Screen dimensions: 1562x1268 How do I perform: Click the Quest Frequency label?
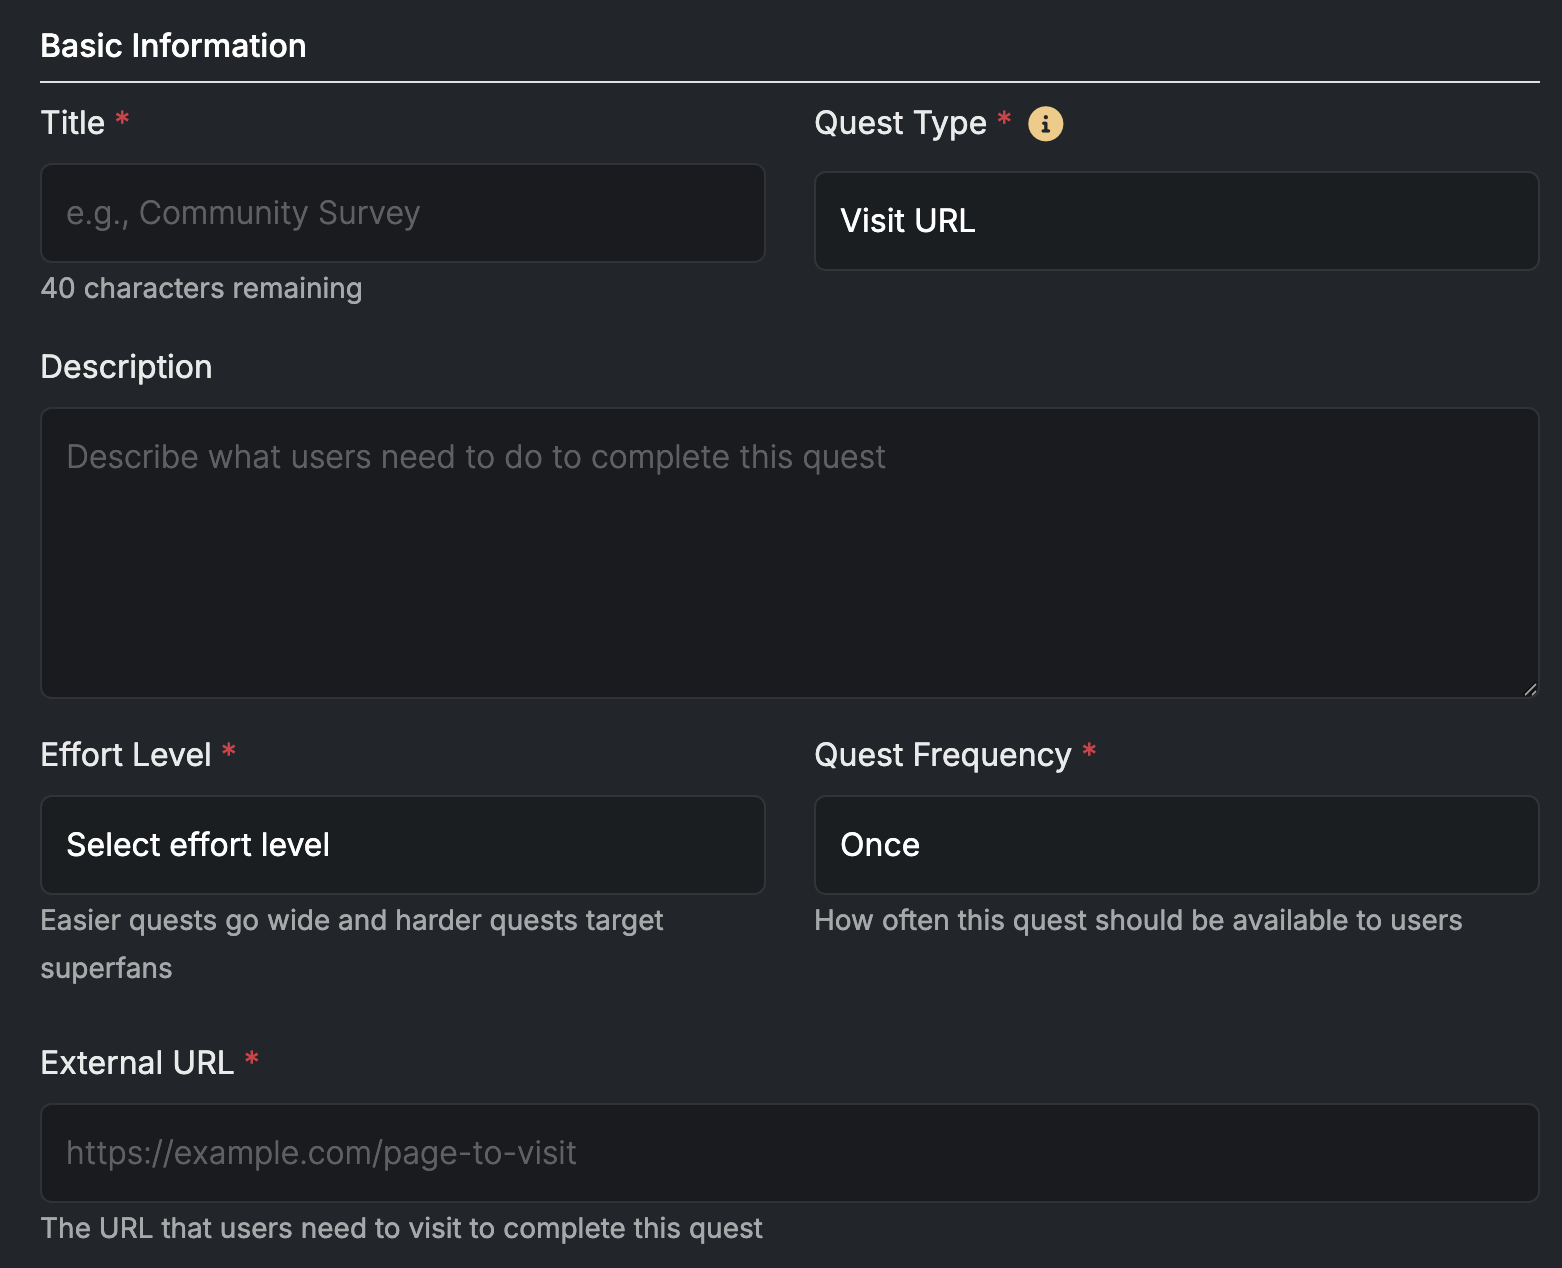pos(942,755)
